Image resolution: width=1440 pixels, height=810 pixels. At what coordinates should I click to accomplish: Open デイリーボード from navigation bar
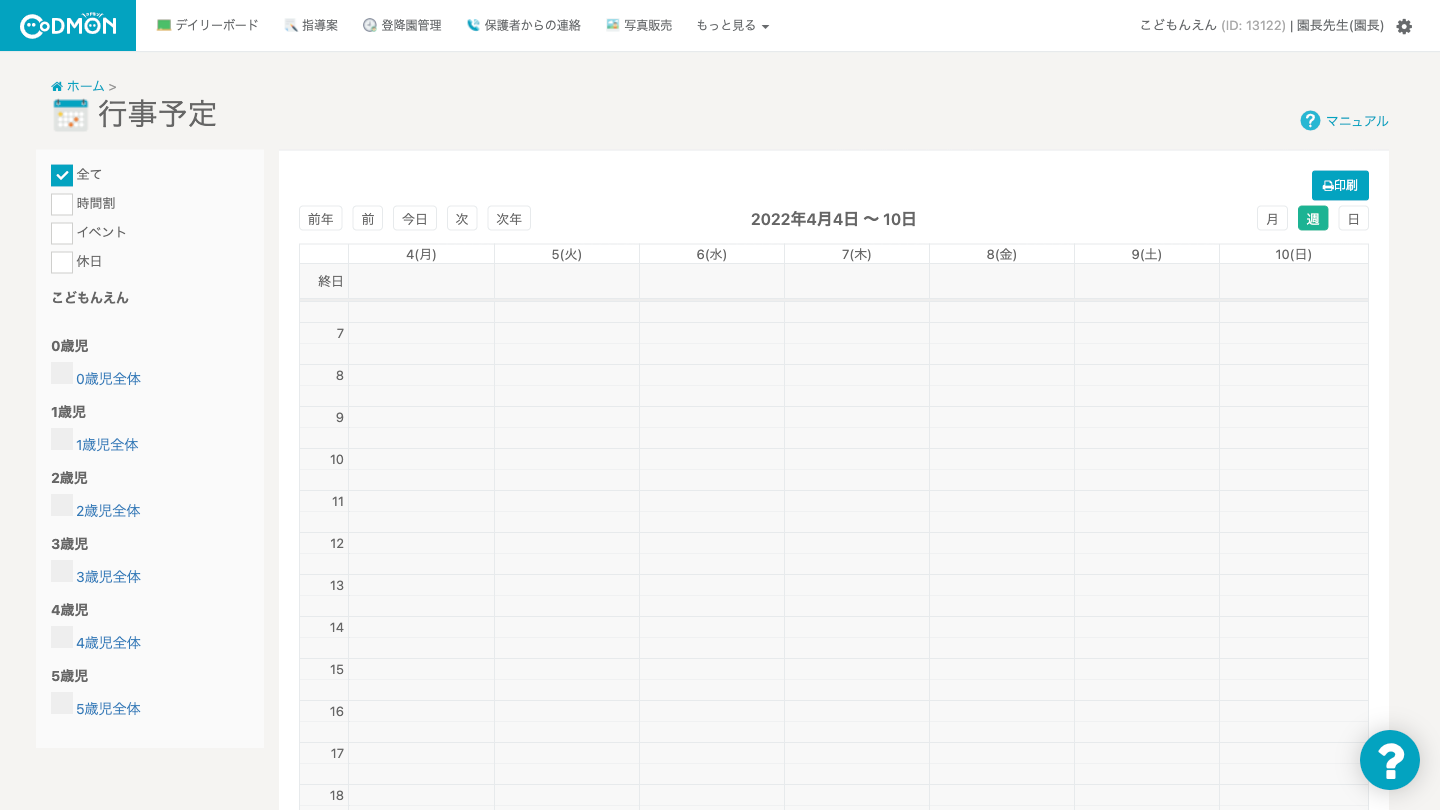tap(208, 25)
